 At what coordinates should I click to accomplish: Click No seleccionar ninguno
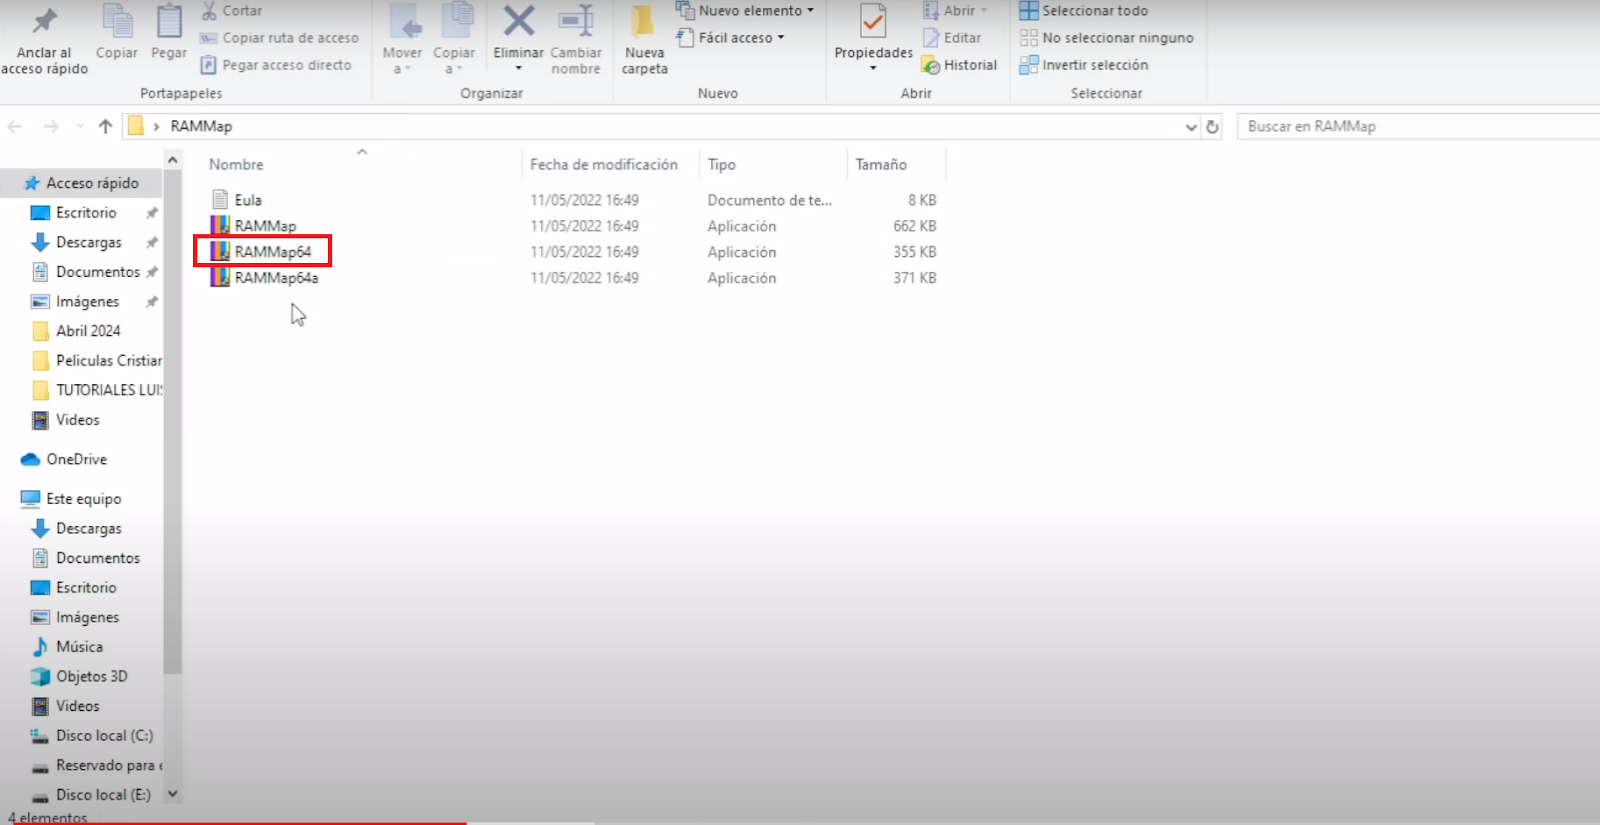pos(1106,38)
